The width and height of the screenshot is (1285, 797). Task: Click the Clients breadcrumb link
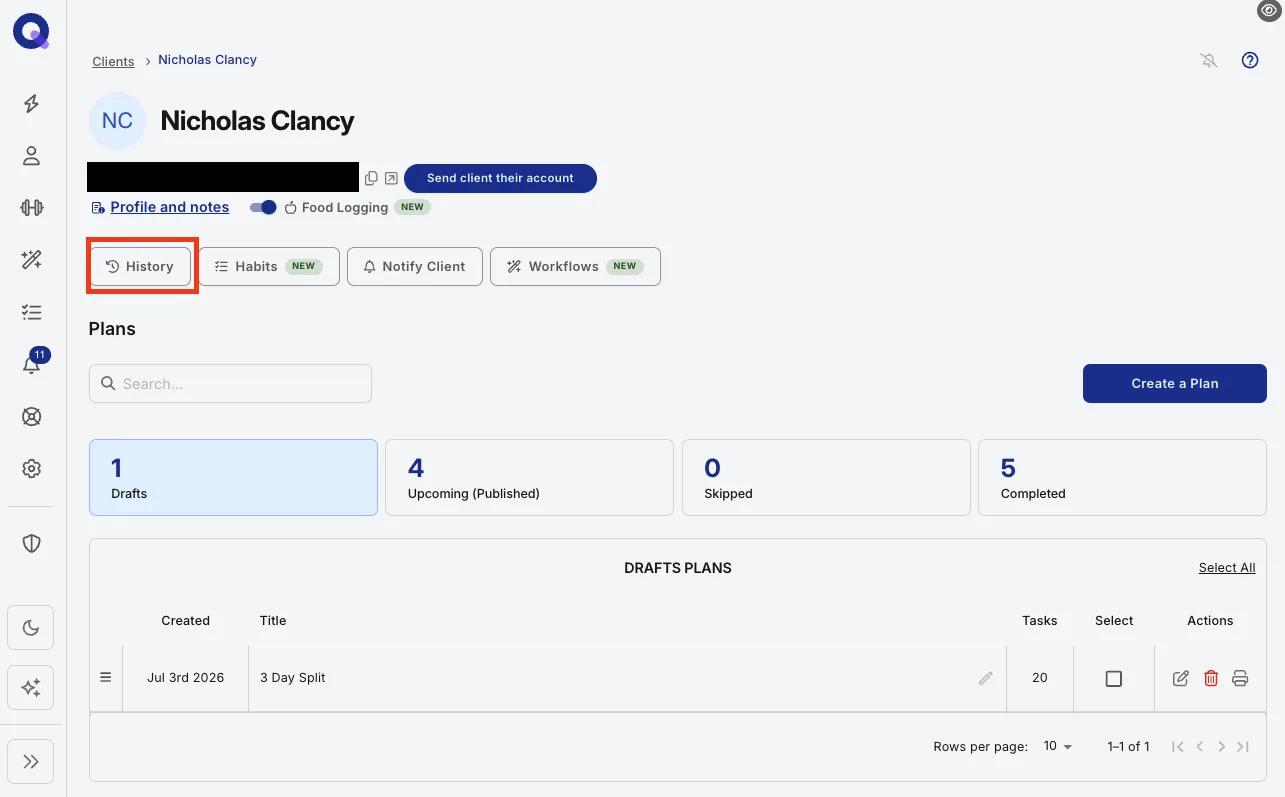pos(113,61)
